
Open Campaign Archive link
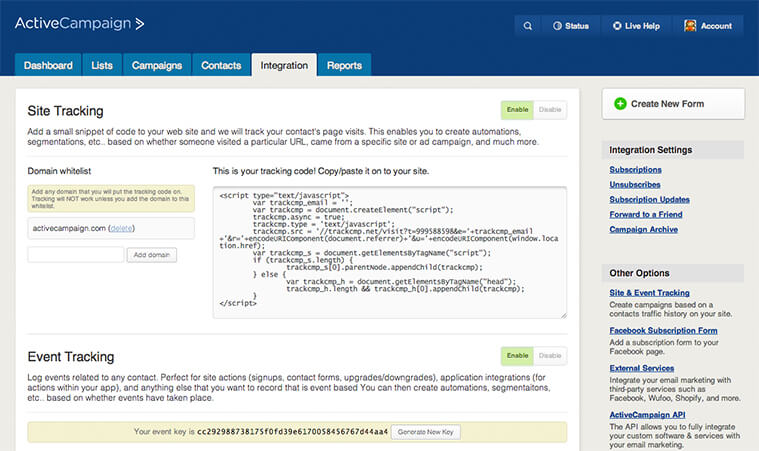[643, 229]
